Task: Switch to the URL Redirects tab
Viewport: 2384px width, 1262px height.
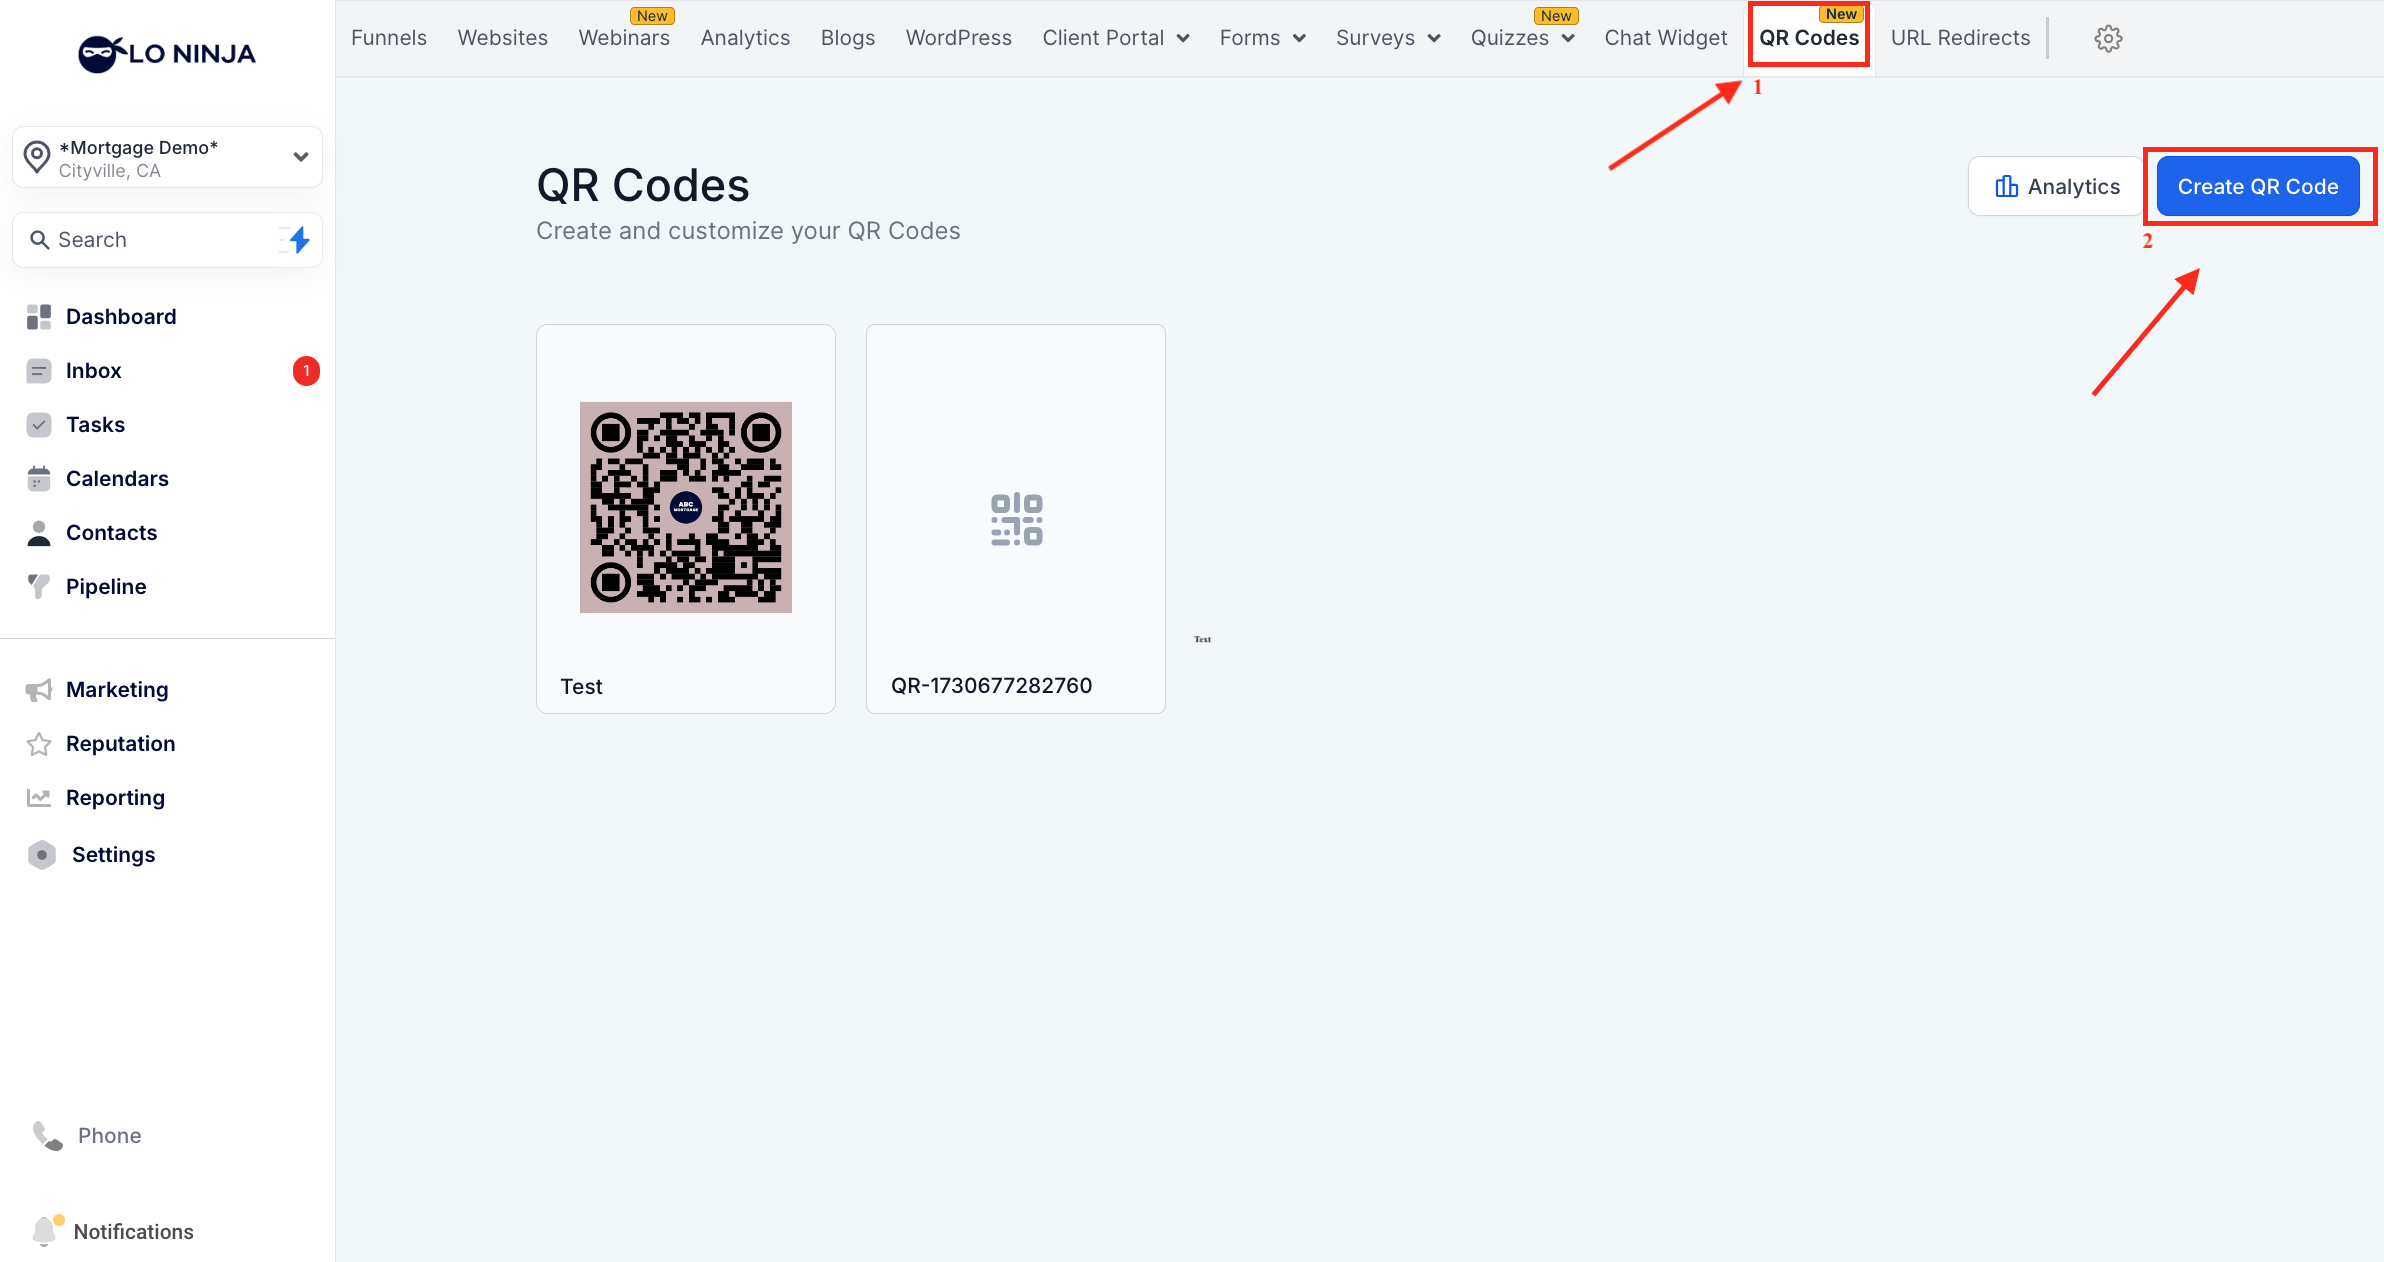Action: (1960, 38)
